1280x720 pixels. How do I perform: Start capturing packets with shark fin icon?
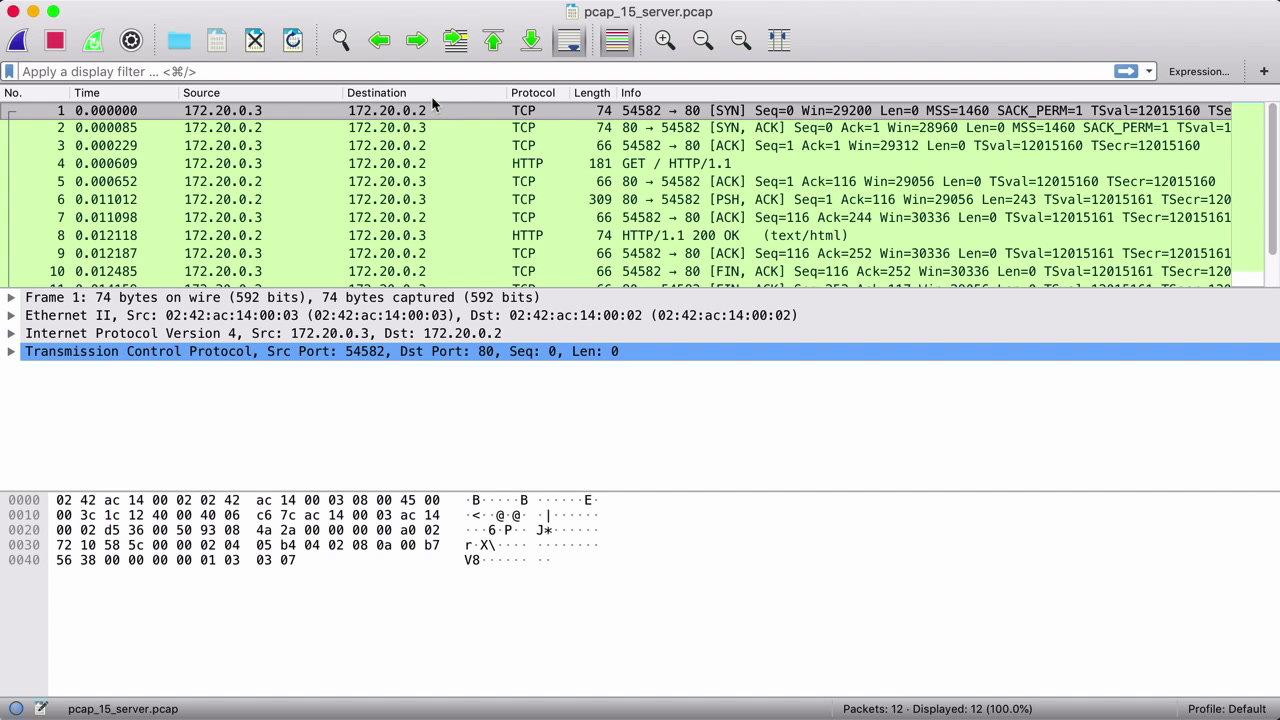17,40
